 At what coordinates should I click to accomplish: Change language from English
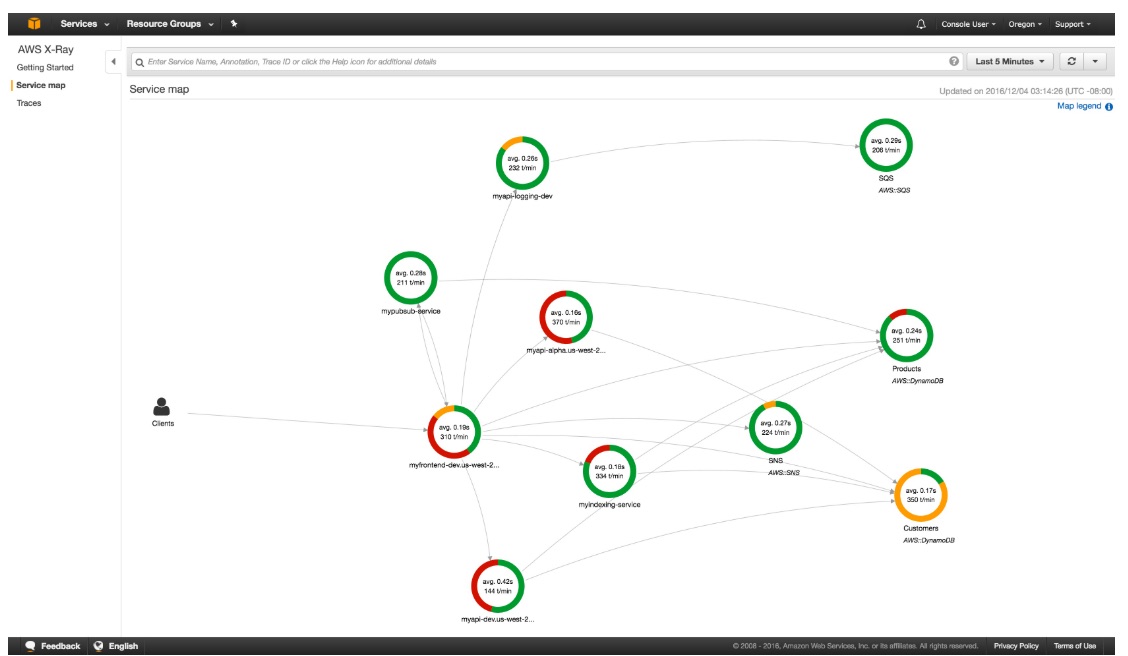[123, 646]
